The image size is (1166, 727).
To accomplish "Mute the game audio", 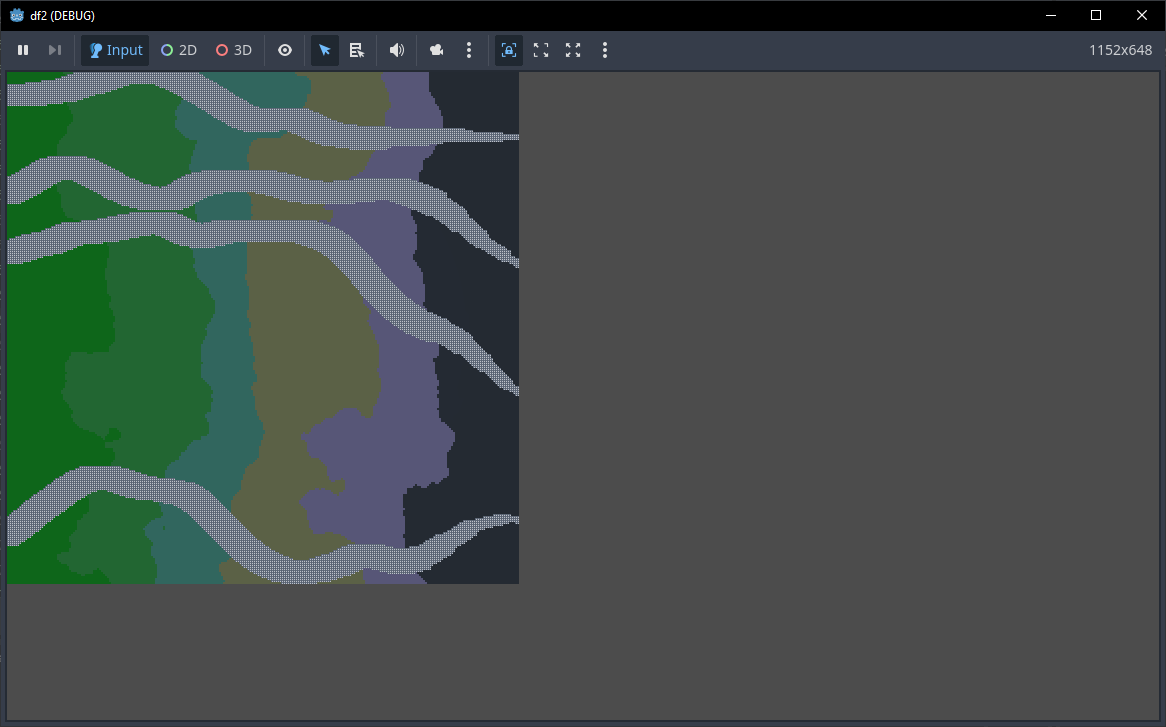I will click(x=397, y=50).
